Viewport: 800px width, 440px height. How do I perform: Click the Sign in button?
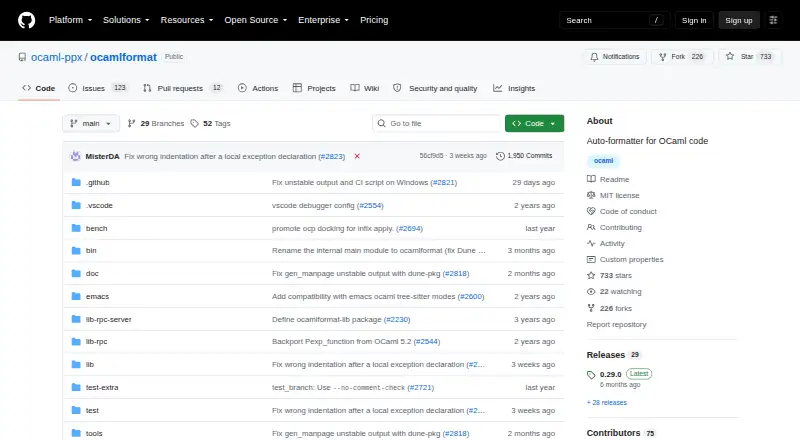(x=694, y=20)
